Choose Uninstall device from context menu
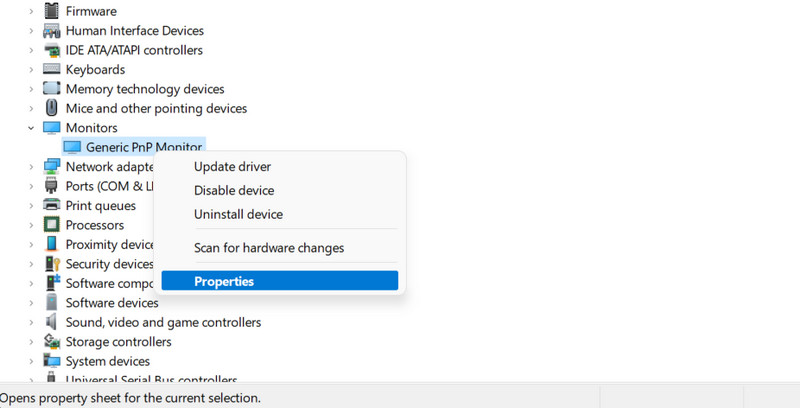Viewport: 800px width, 408px height. 238,214
